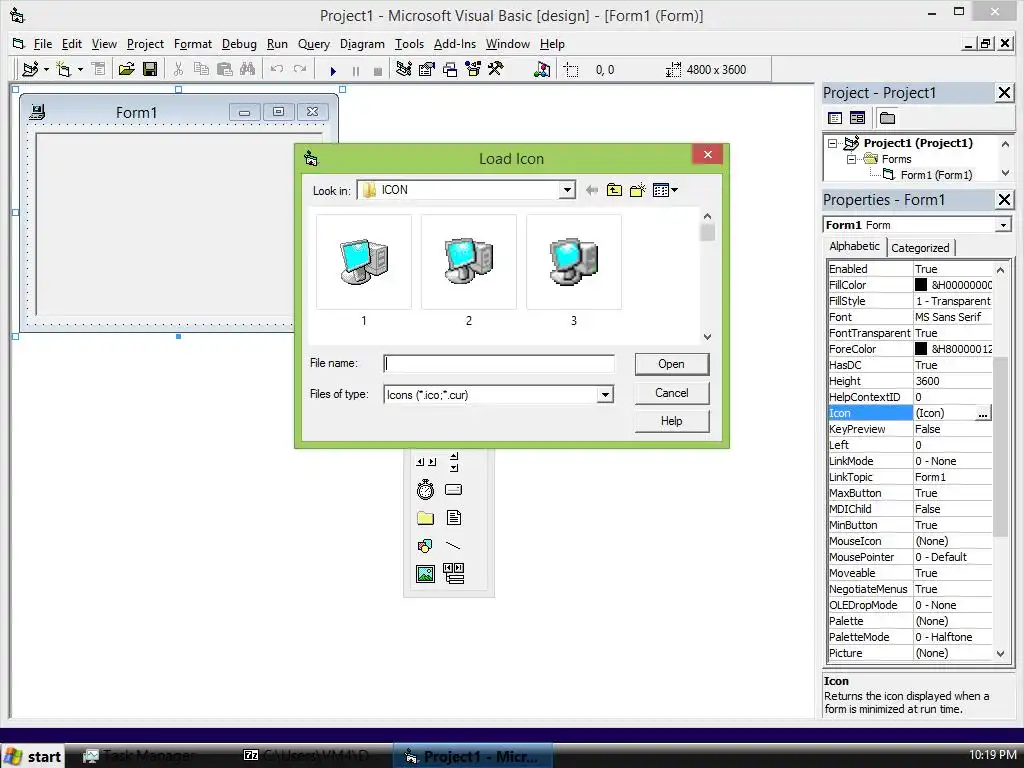1024x768 pixels.
Task: Collapse the Forms folder tree node
Action: [x=851, y=159]
